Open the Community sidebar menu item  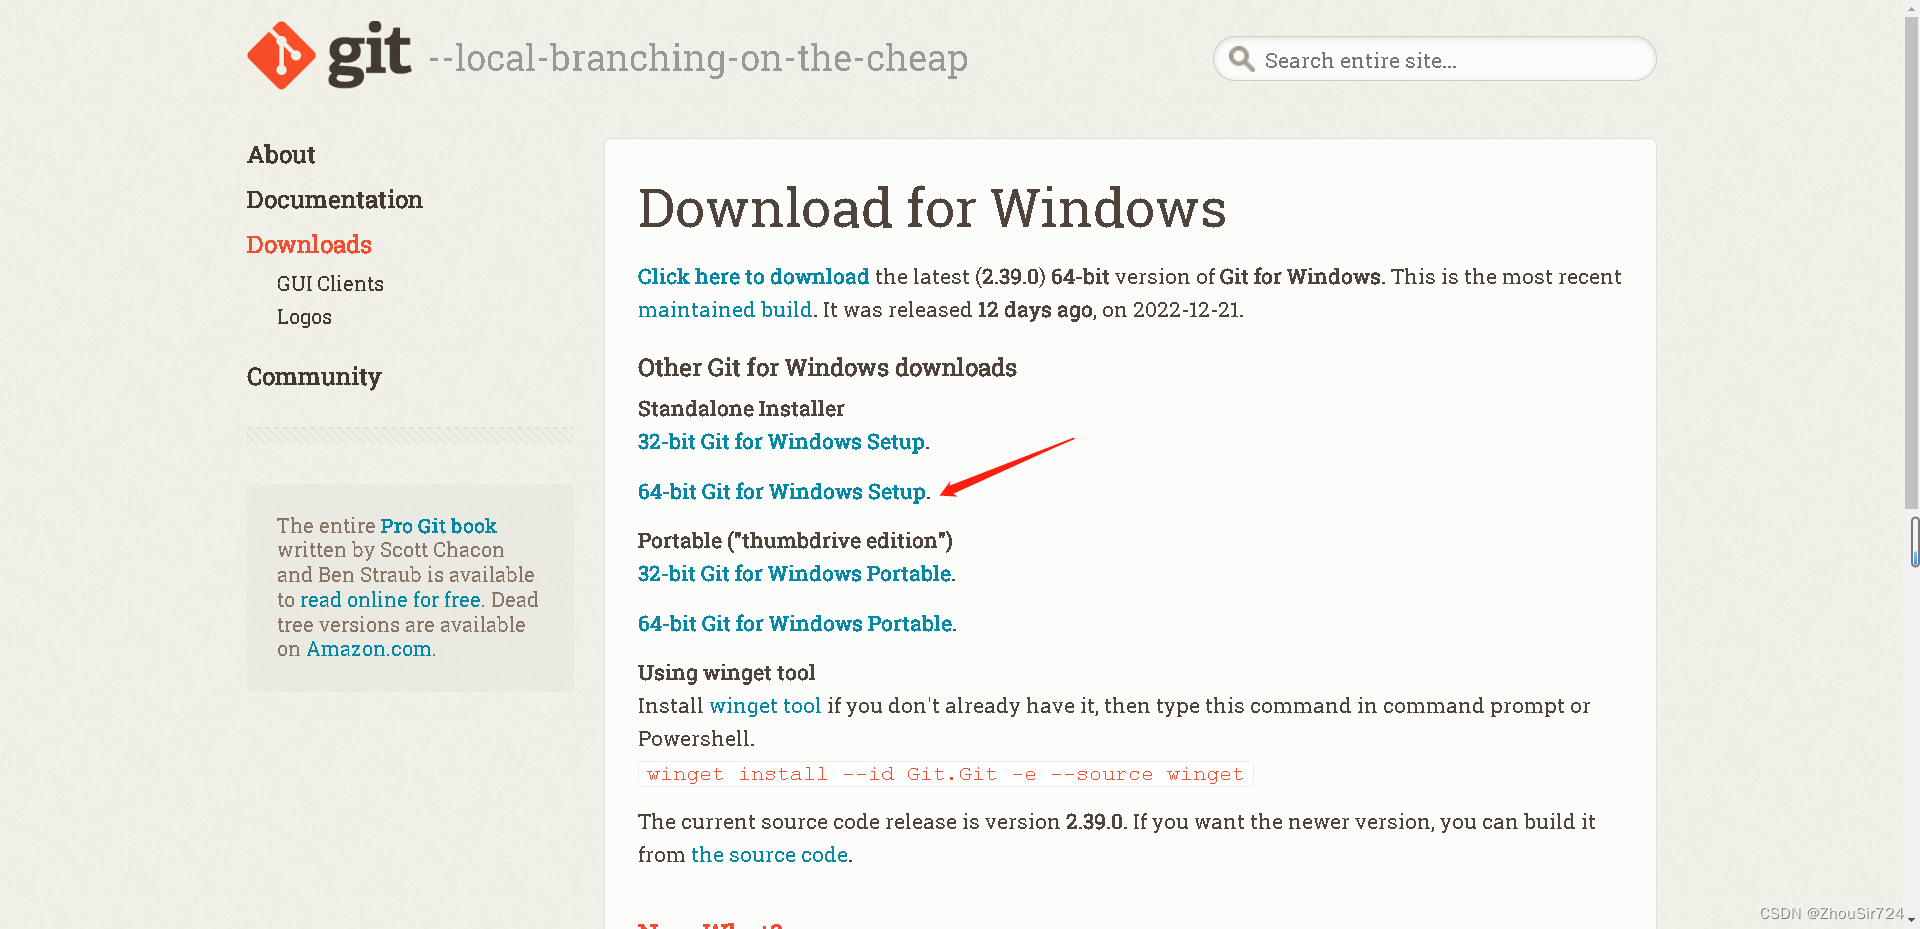click(314, 377)
